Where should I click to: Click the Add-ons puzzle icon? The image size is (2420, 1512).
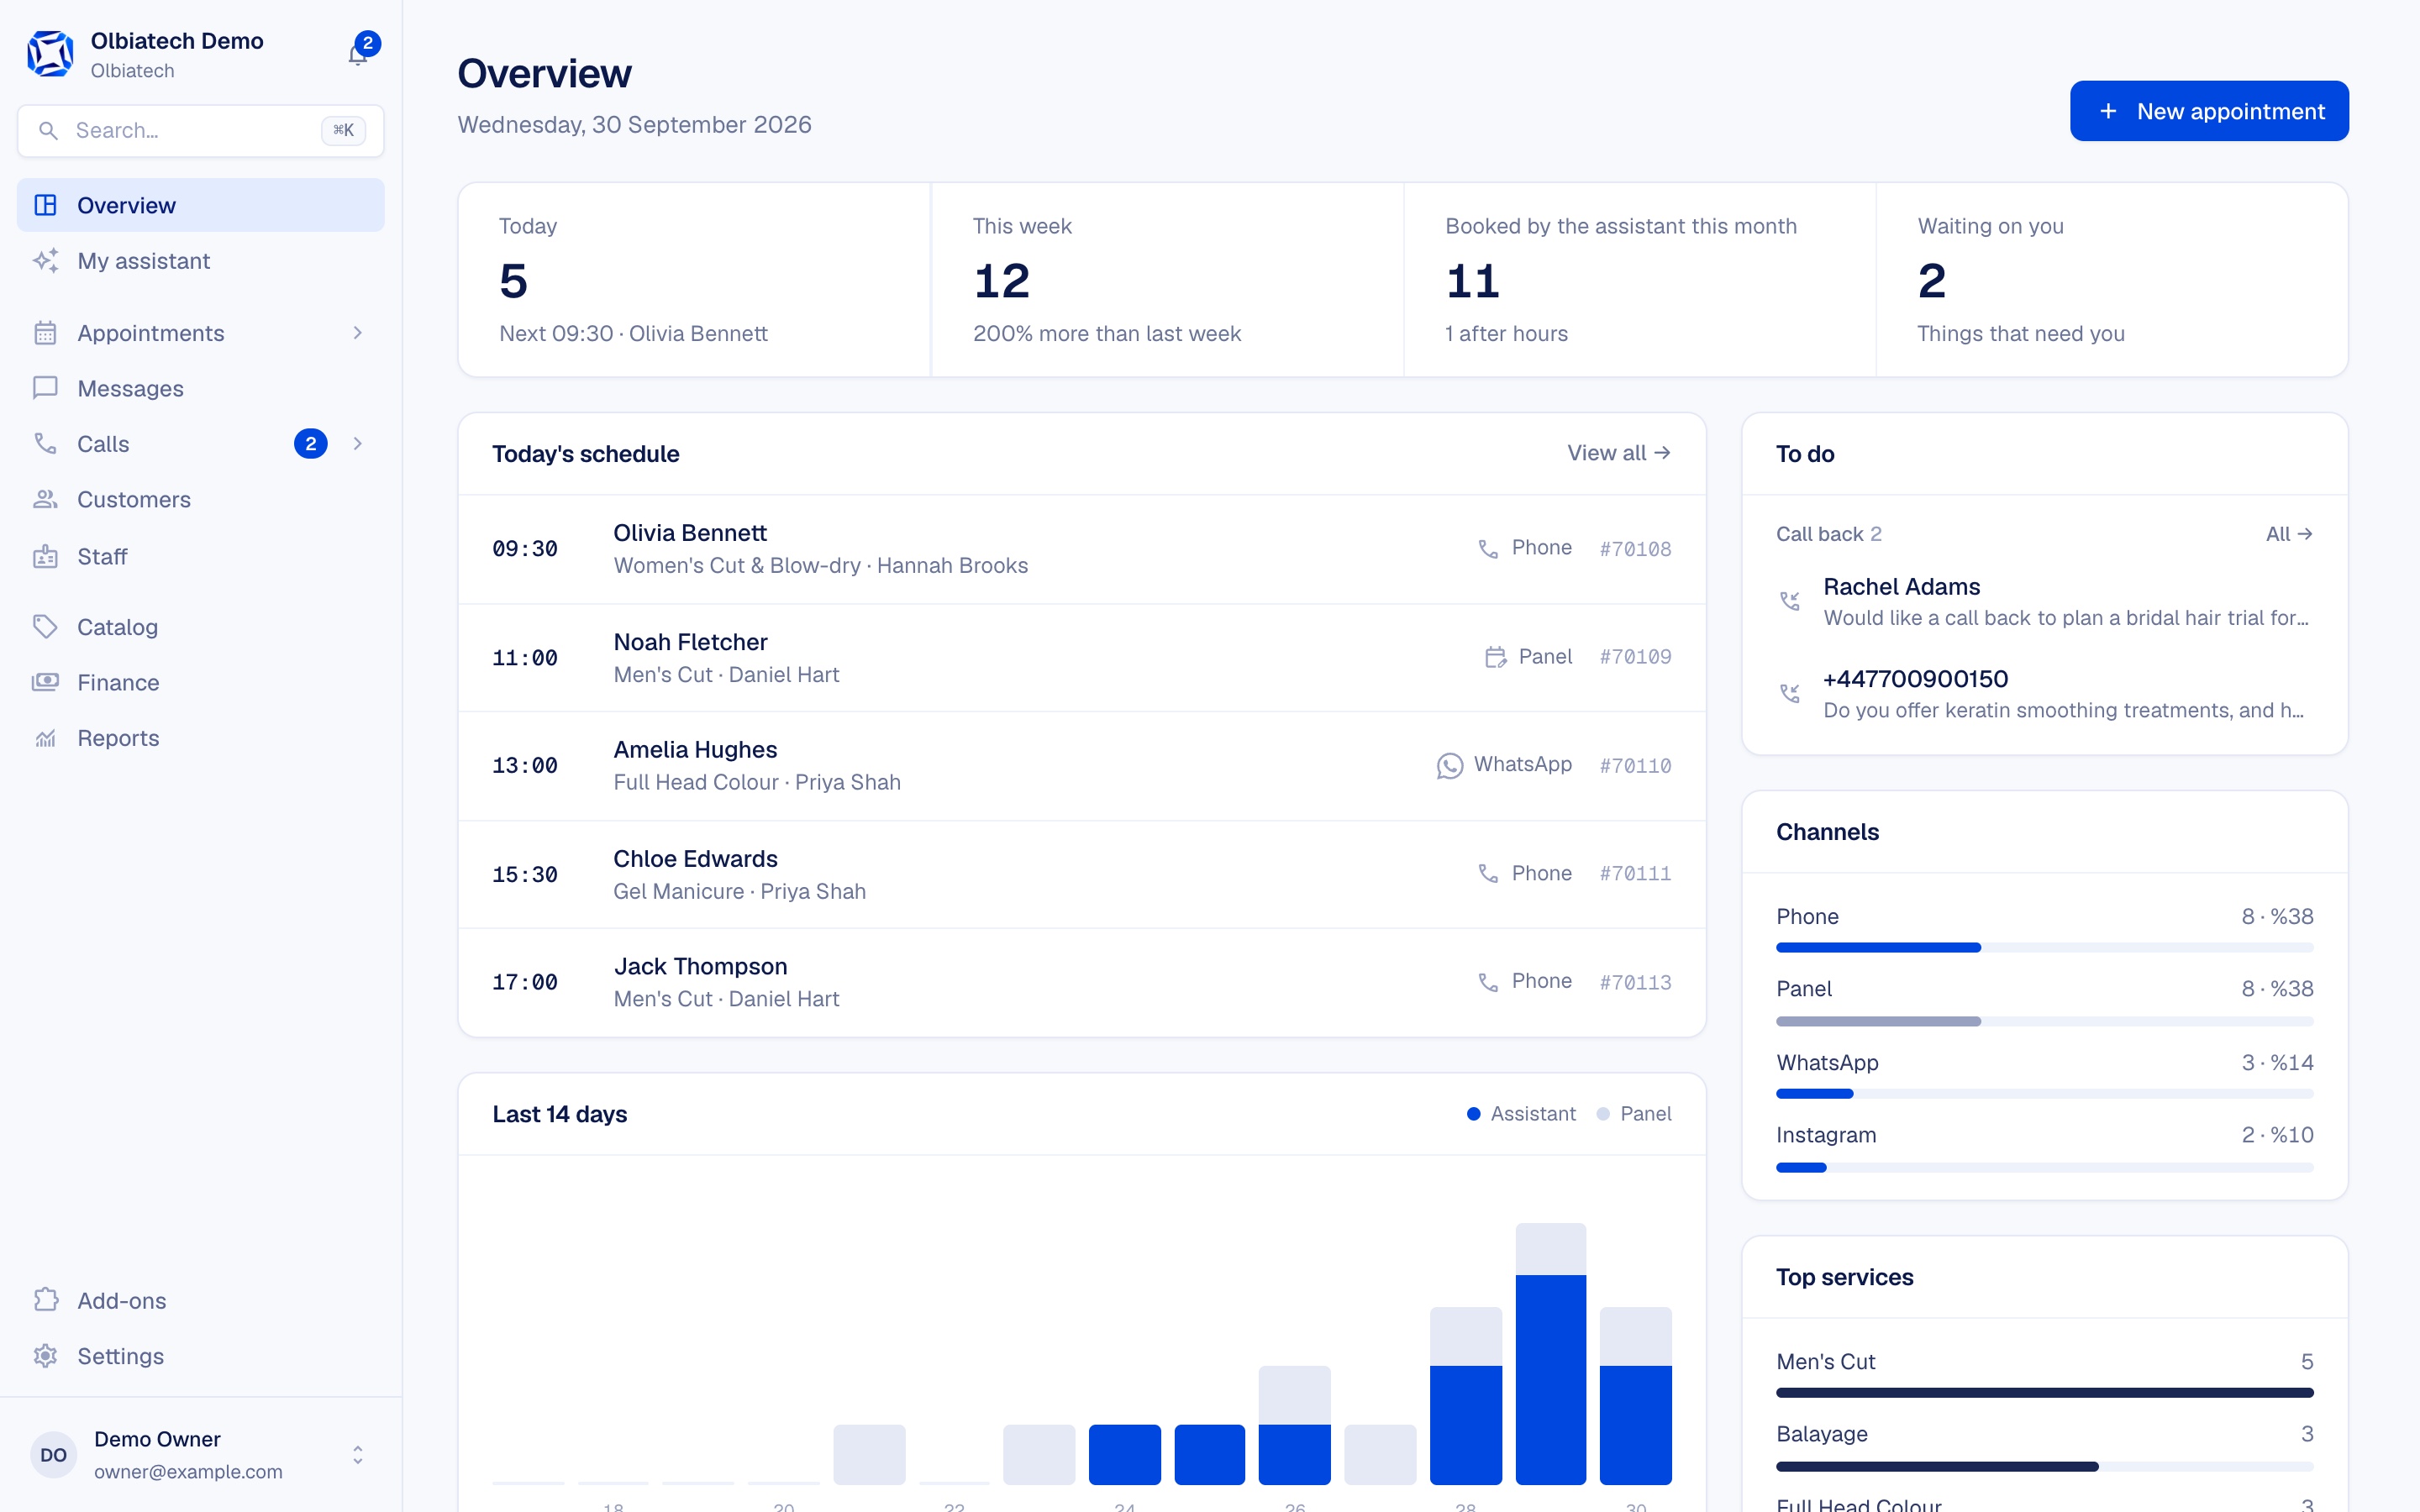pyautogui.click(x=45, y=1300)
